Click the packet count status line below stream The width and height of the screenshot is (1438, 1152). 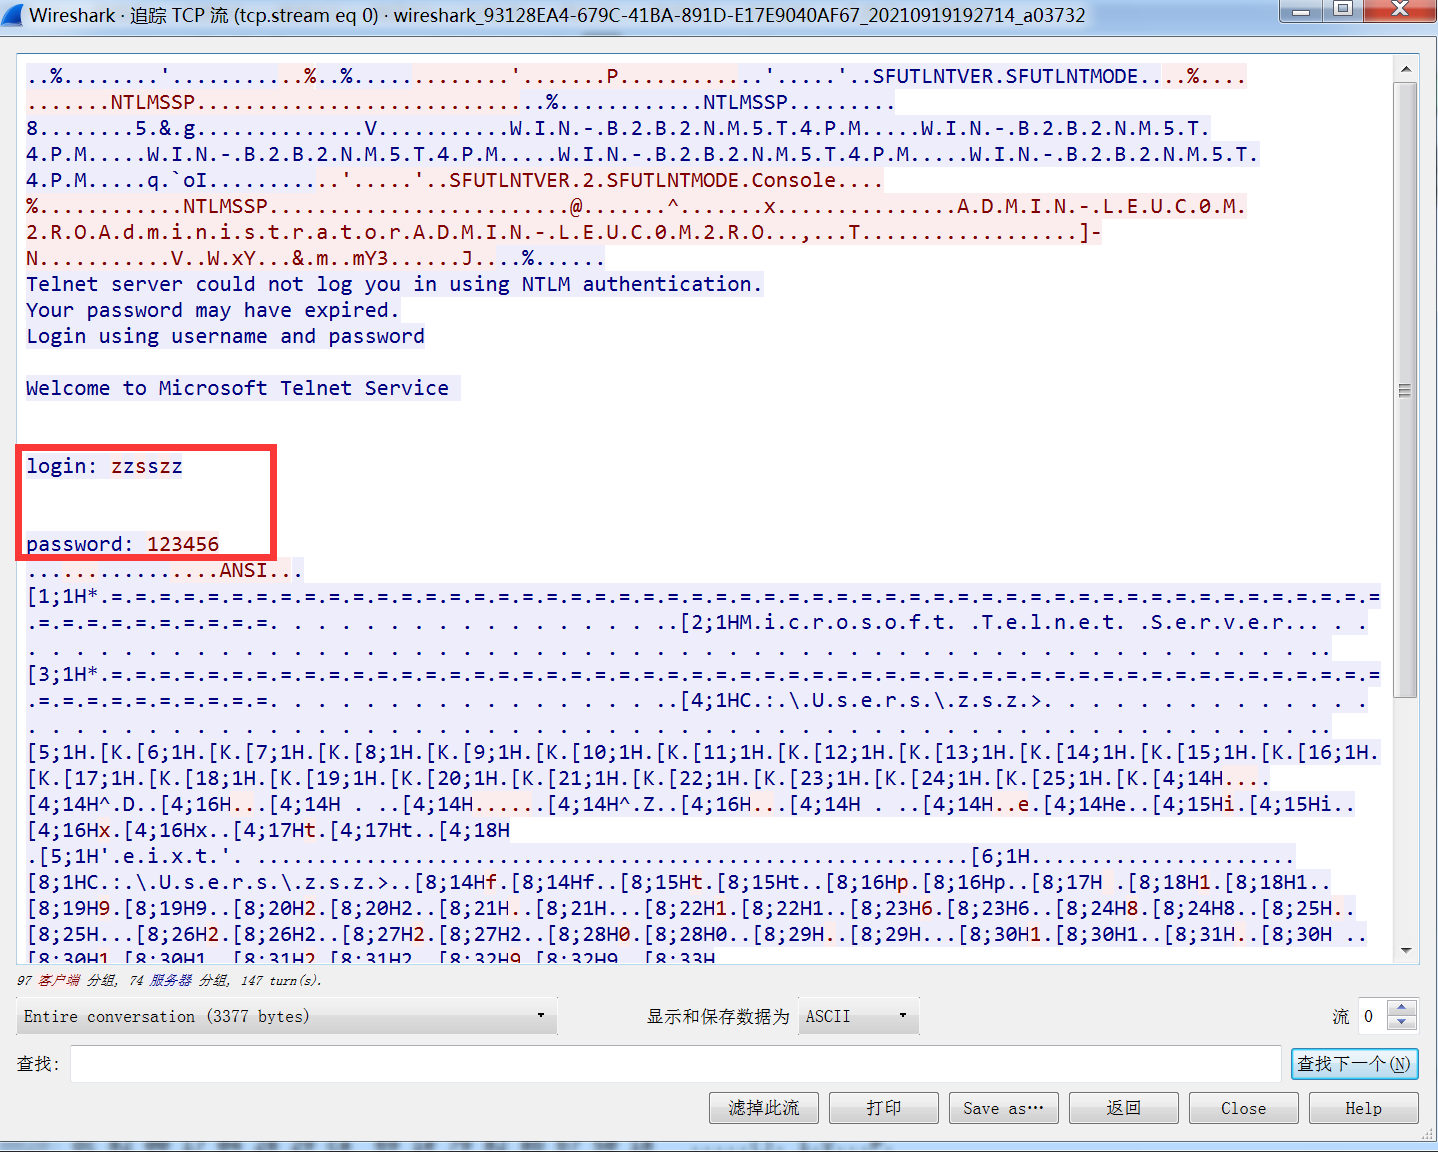tap(169, 980)
